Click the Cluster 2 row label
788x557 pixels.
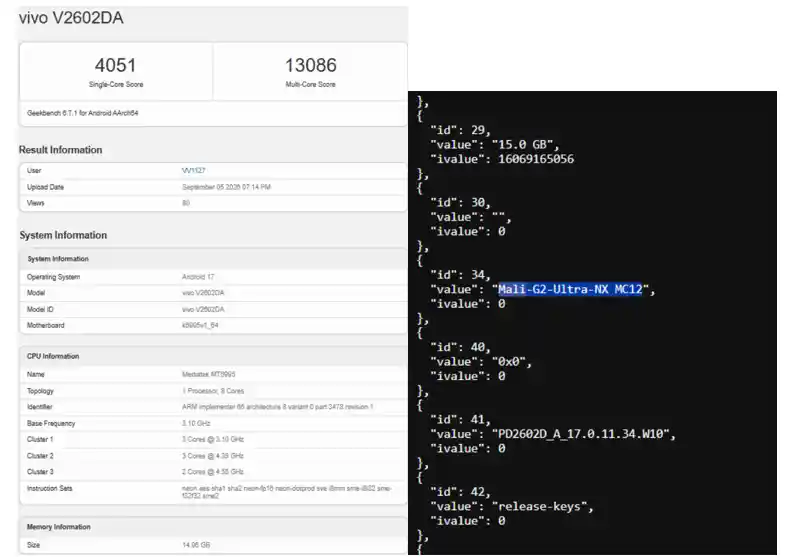pyautogui.click(x=40, y=456)
